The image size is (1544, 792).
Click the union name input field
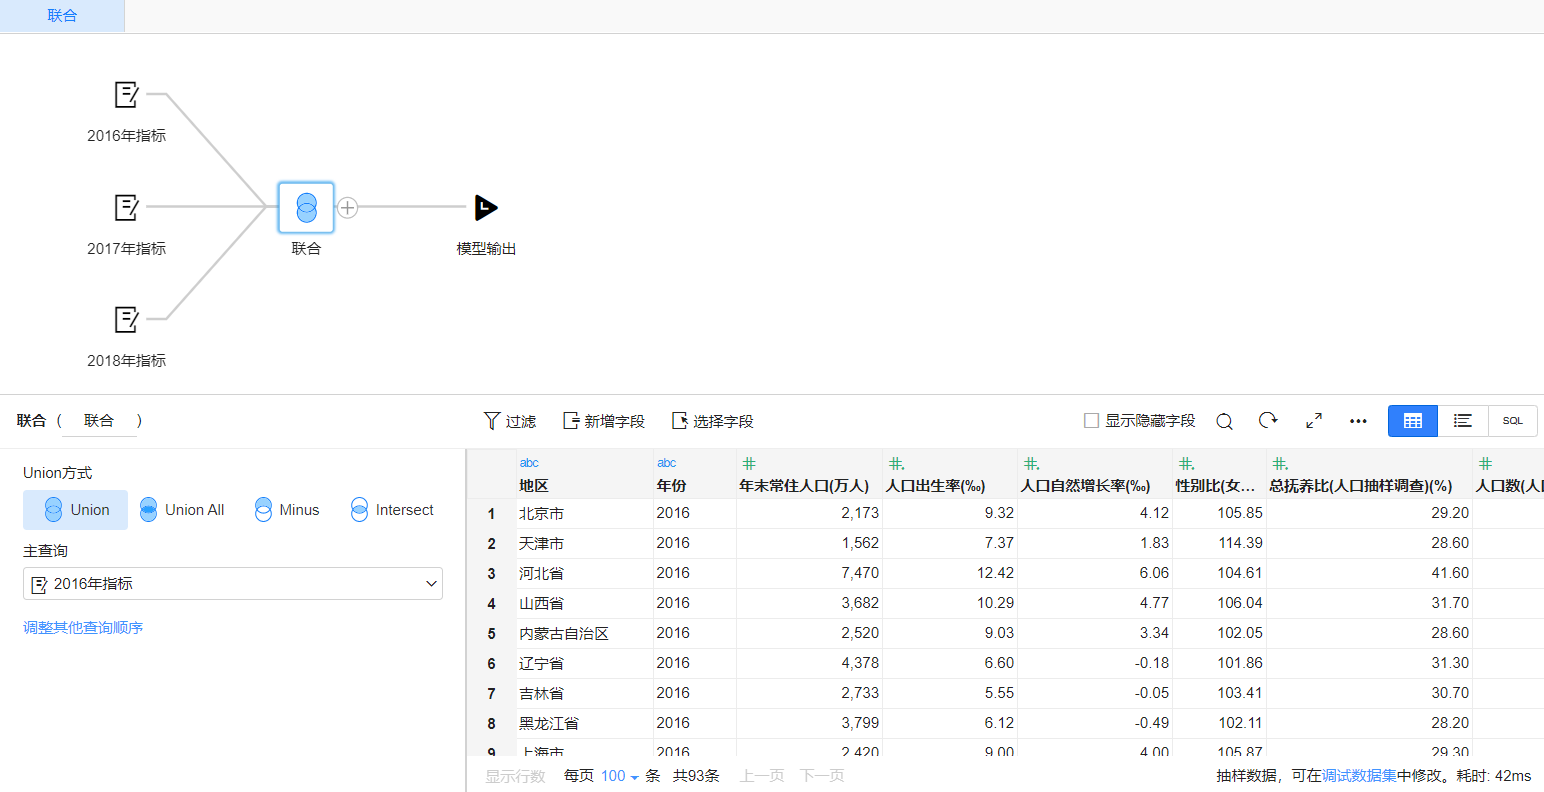point(100,421)
